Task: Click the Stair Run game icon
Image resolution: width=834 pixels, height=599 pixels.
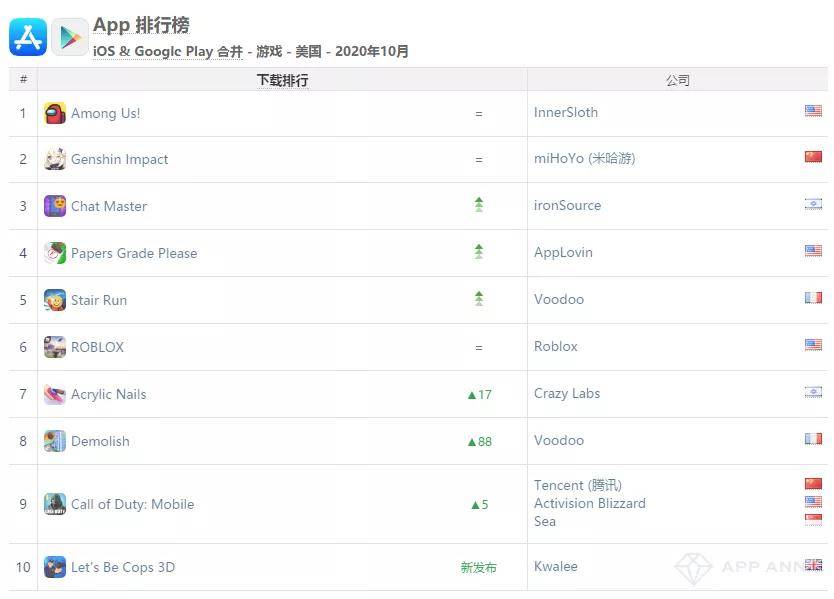Action: 55,300
